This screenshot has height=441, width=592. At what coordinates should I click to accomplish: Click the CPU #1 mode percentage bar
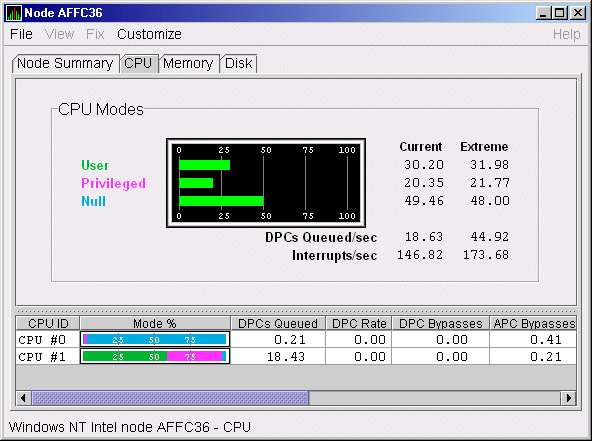tap(155, 356)
